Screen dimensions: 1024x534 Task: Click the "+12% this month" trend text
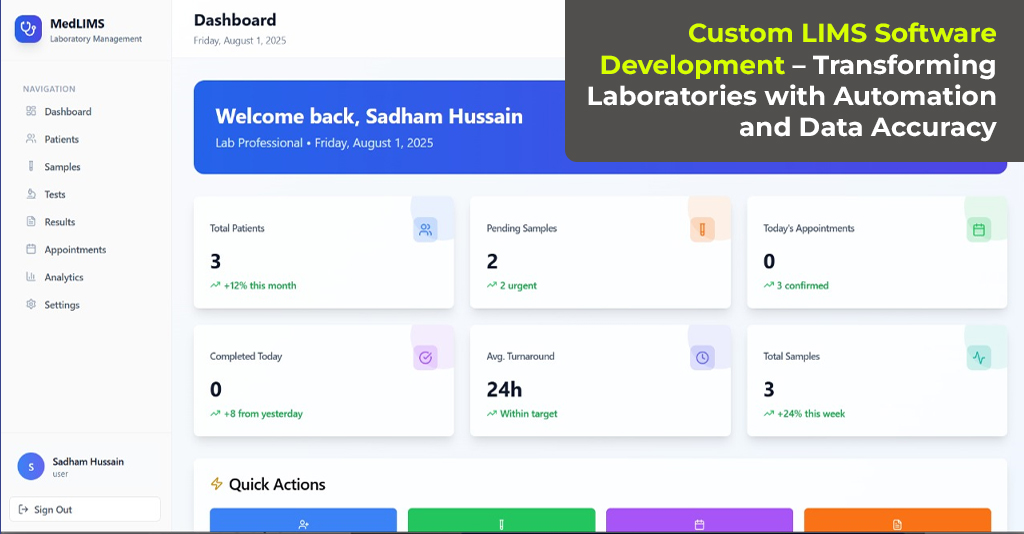[260, 285]
